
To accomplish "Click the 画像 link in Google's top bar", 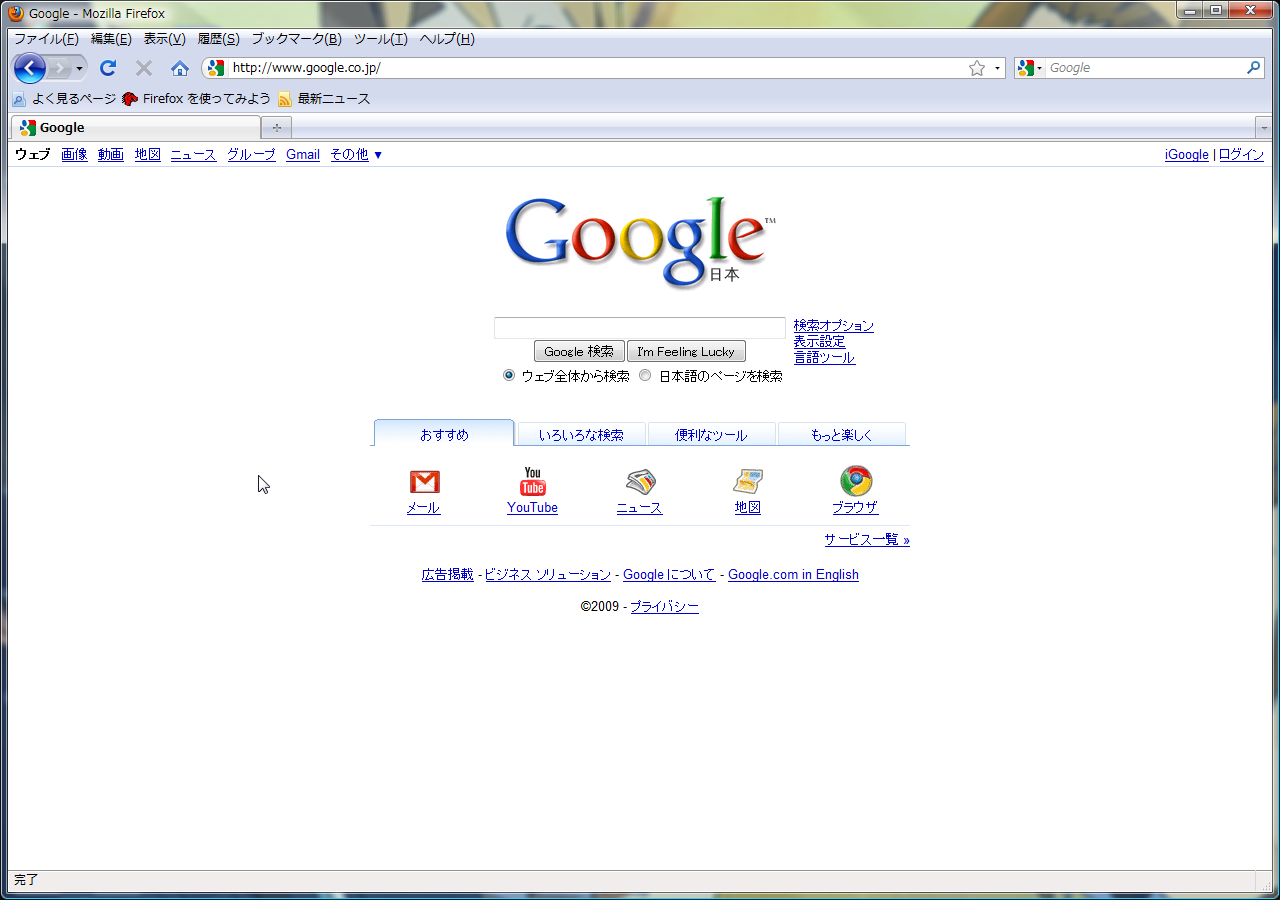I will coord(74,154).
